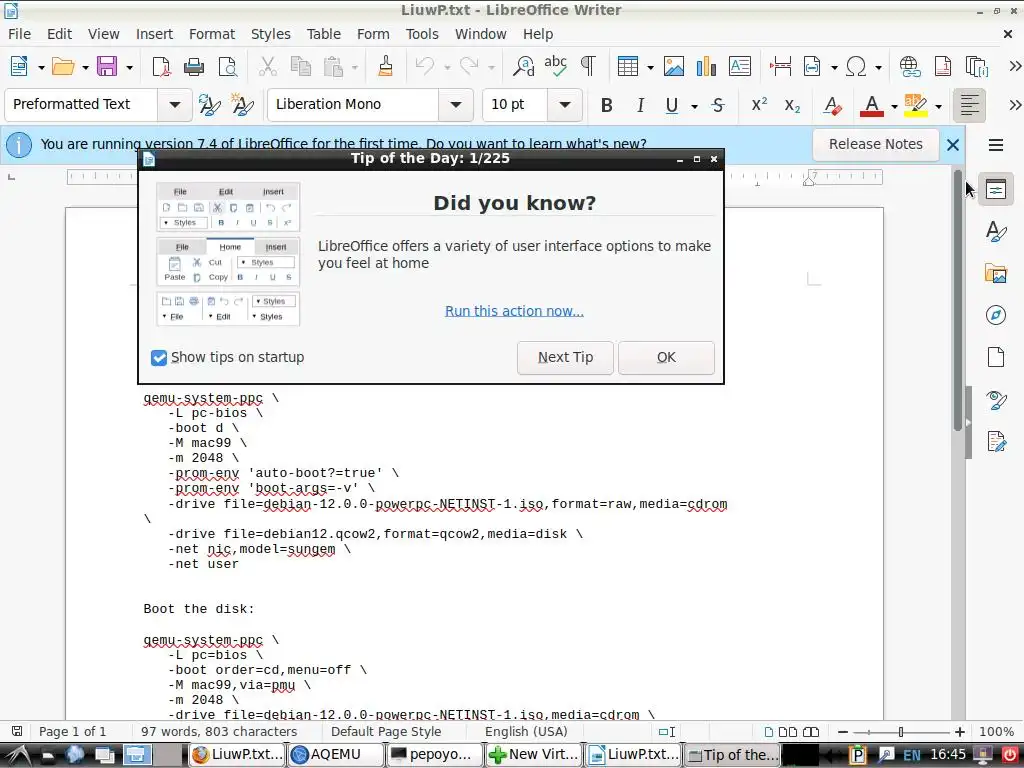1024x768 pixels.
Task: Click OK in Tip of the Day
Action: [x=666, y=357]
